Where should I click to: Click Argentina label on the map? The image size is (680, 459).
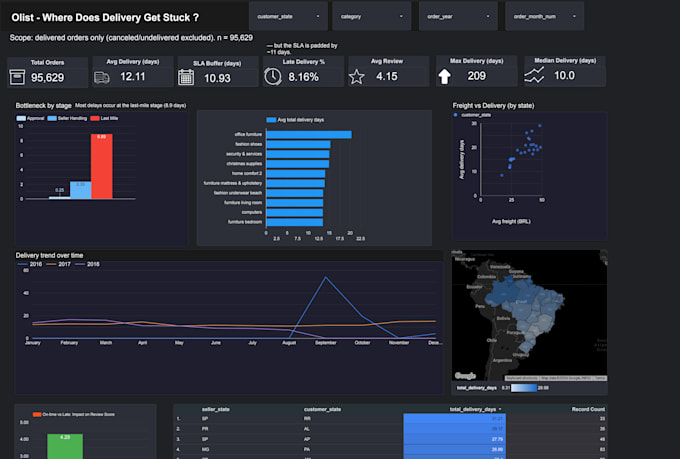502,360
